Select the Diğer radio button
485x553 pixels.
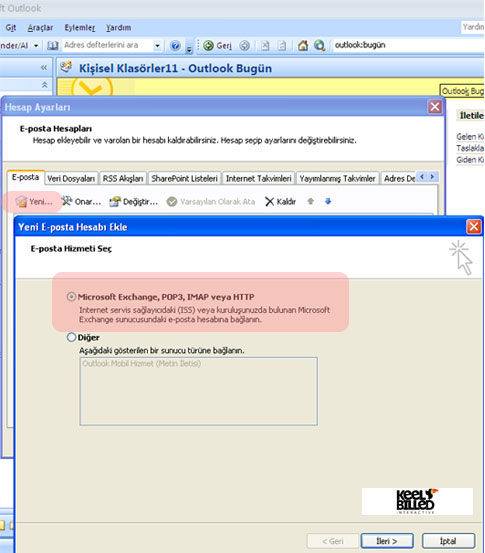pos(71,338)
